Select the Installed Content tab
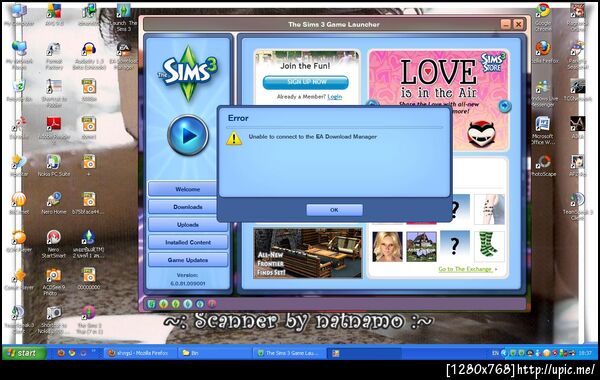 188,242
